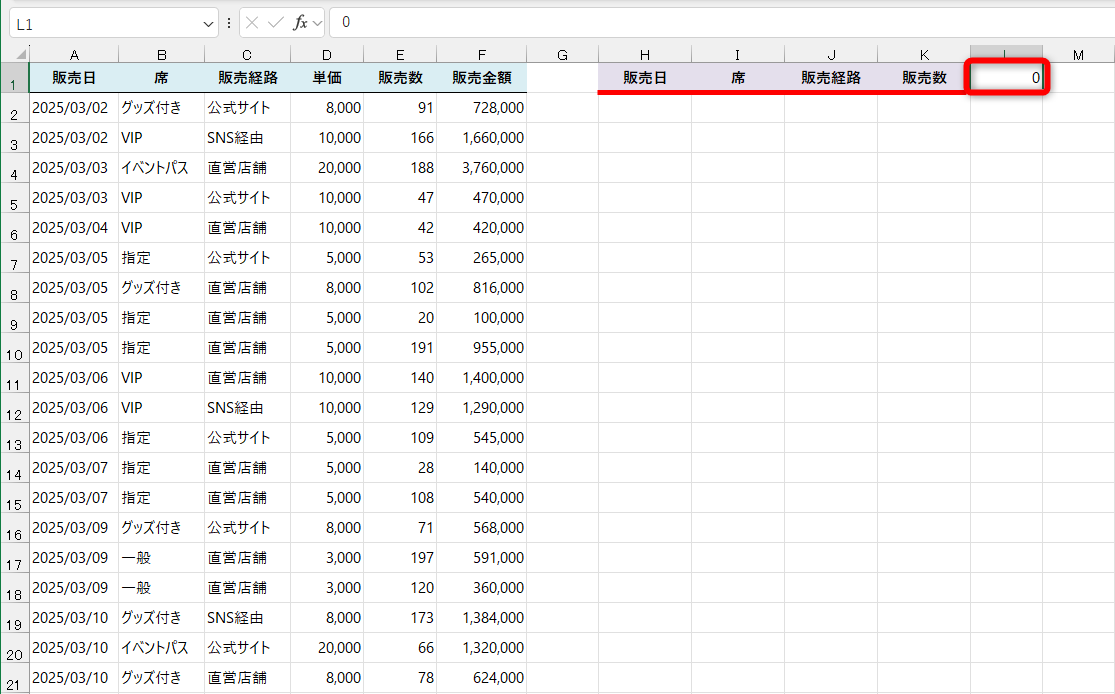Select the date cell 2025/03/02 in A2
1115x694 pixels.
click(x=73, y=106)
